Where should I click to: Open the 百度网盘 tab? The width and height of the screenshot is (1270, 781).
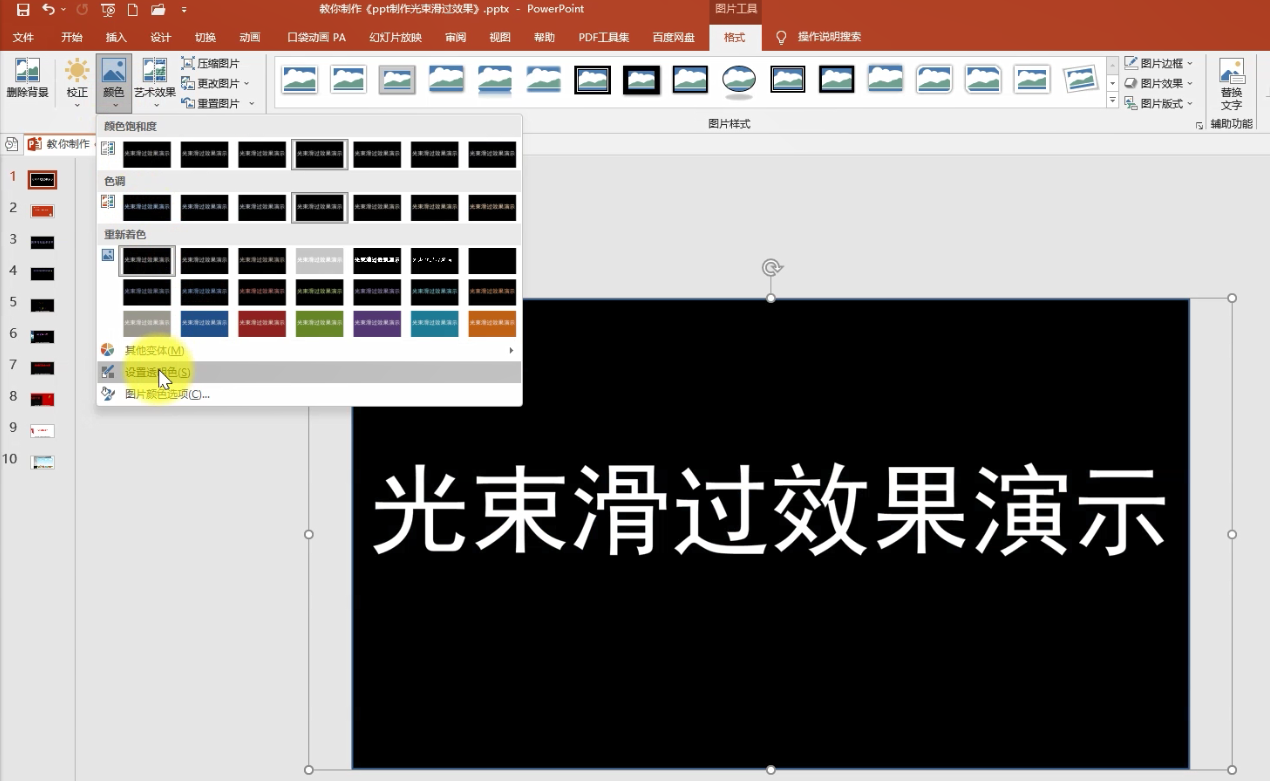[x=673, y=37]
